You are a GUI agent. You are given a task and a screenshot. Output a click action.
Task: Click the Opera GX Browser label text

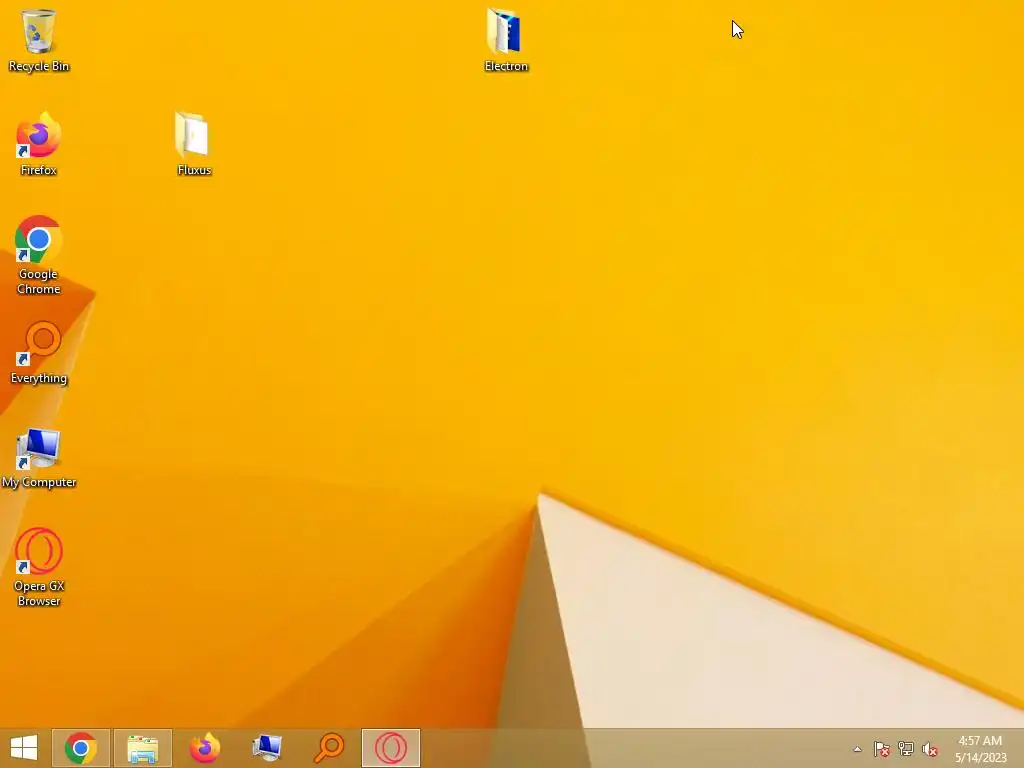click(39, 593)
